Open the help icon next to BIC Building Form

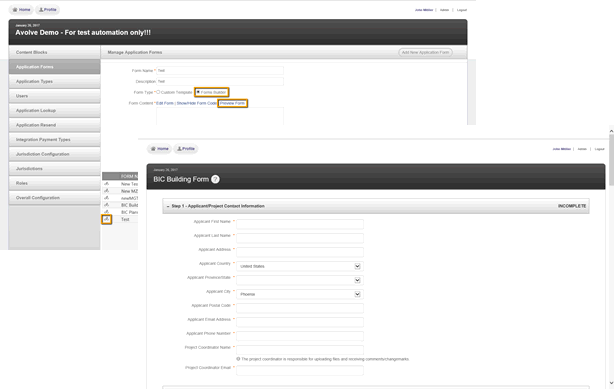click(215, 179)
